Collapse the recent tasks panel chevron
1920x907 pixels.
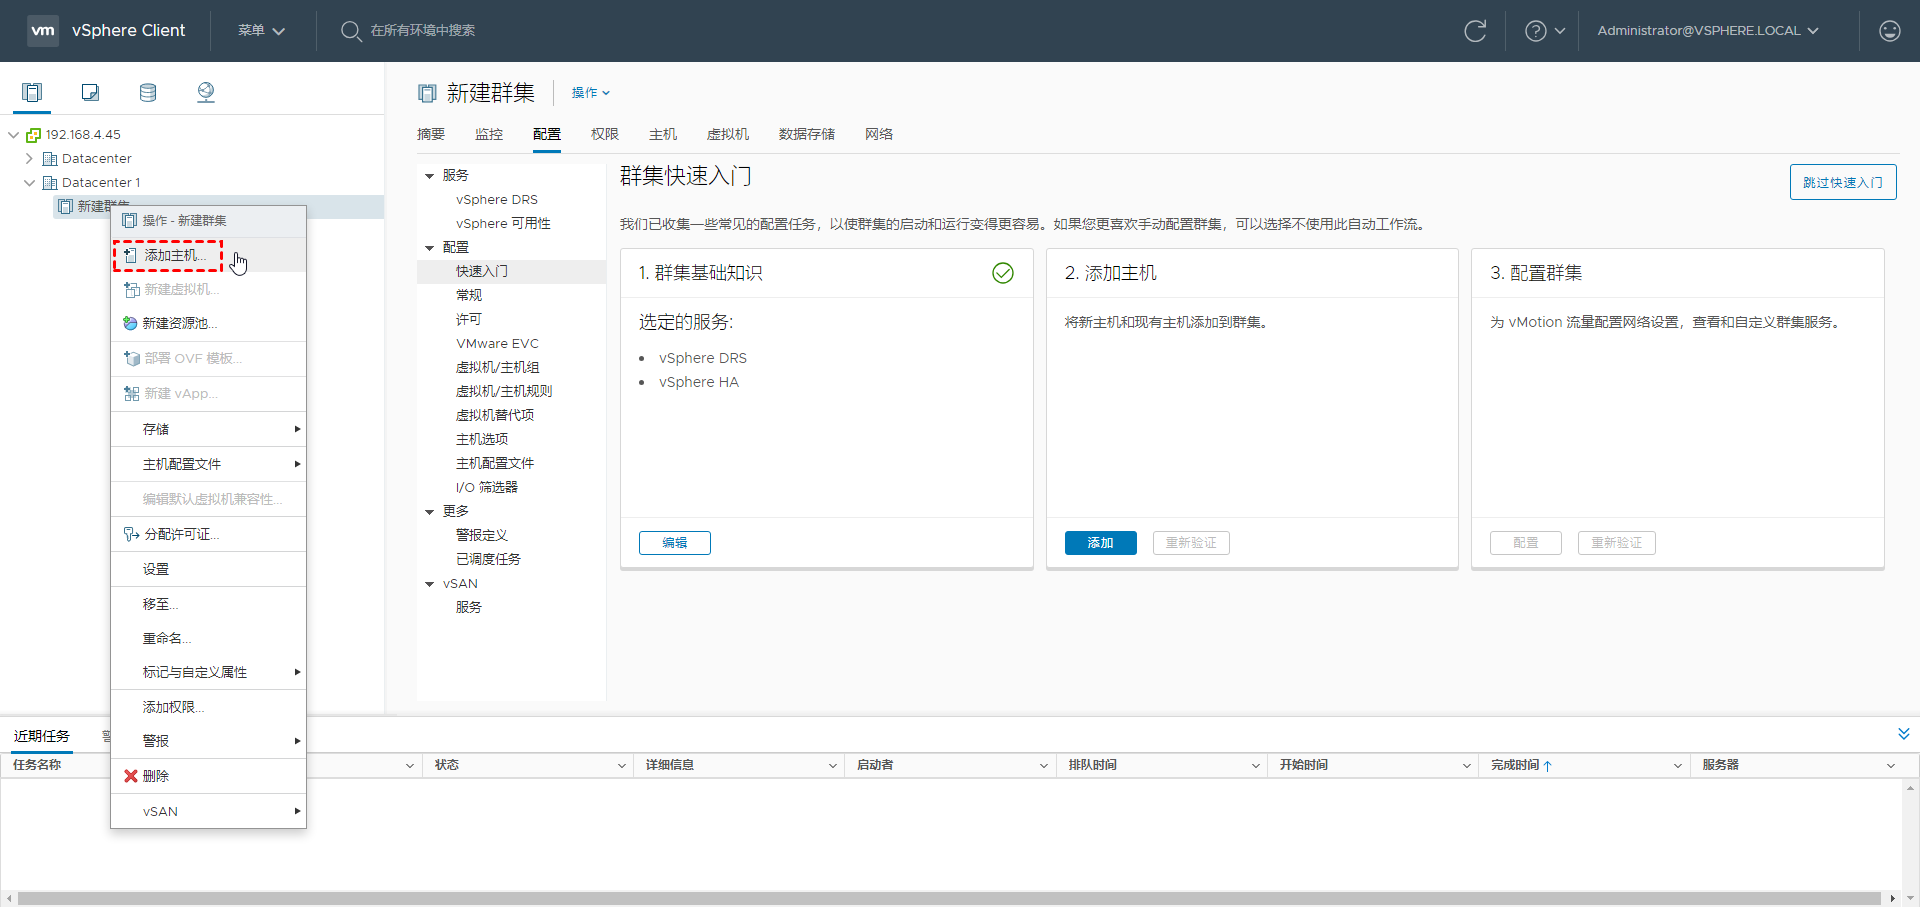pos(1903,734)
